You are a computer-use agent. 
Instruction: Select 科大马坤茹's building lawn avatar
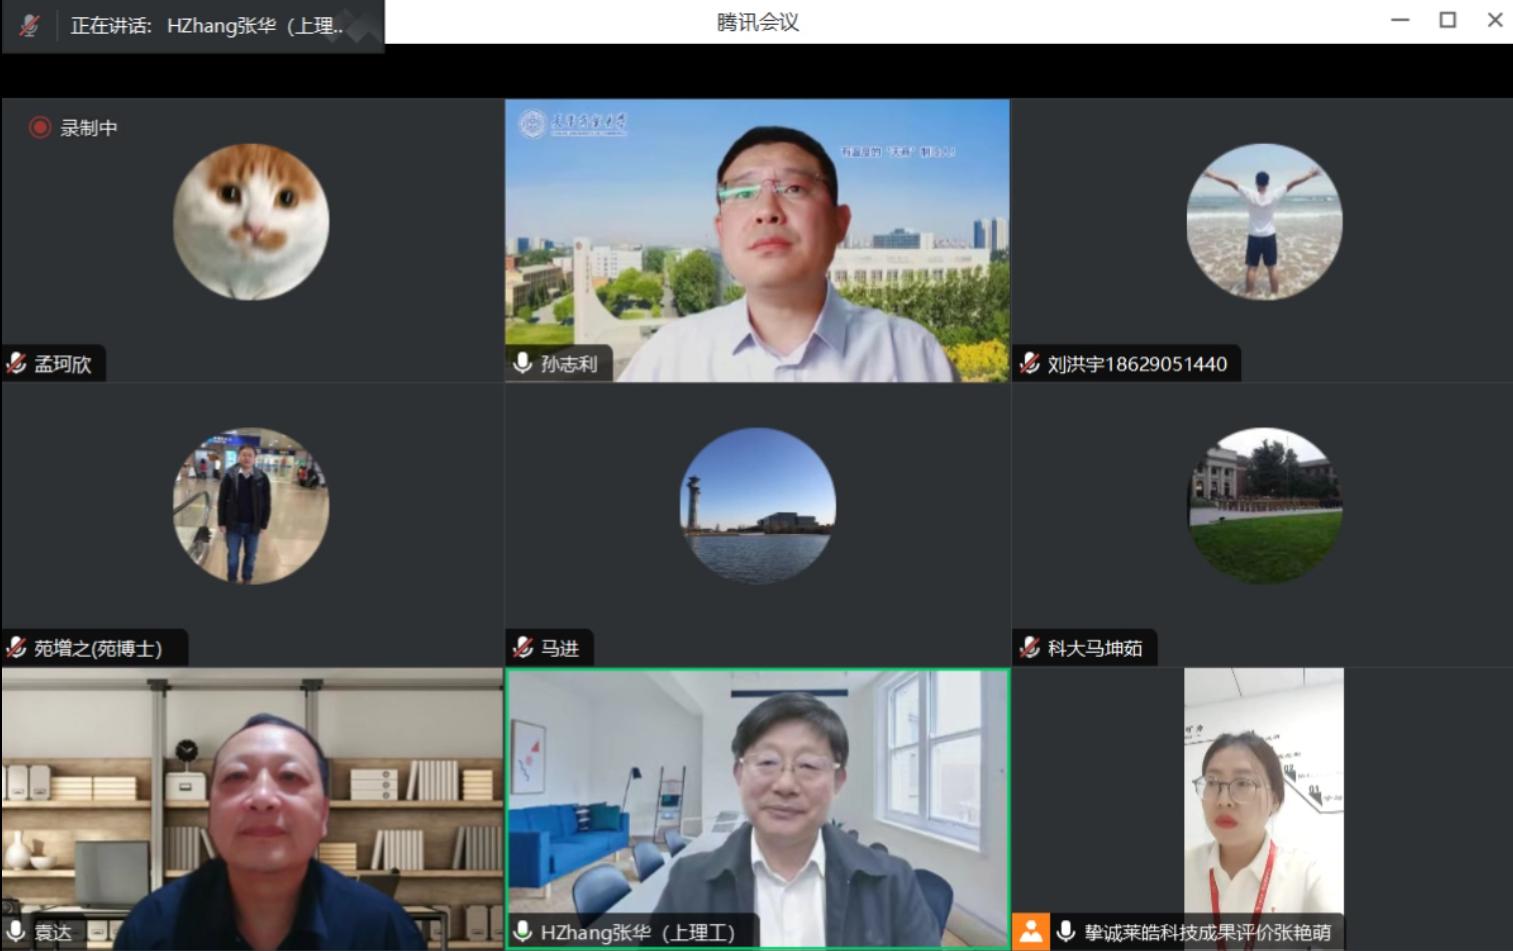coord(1264,506)
